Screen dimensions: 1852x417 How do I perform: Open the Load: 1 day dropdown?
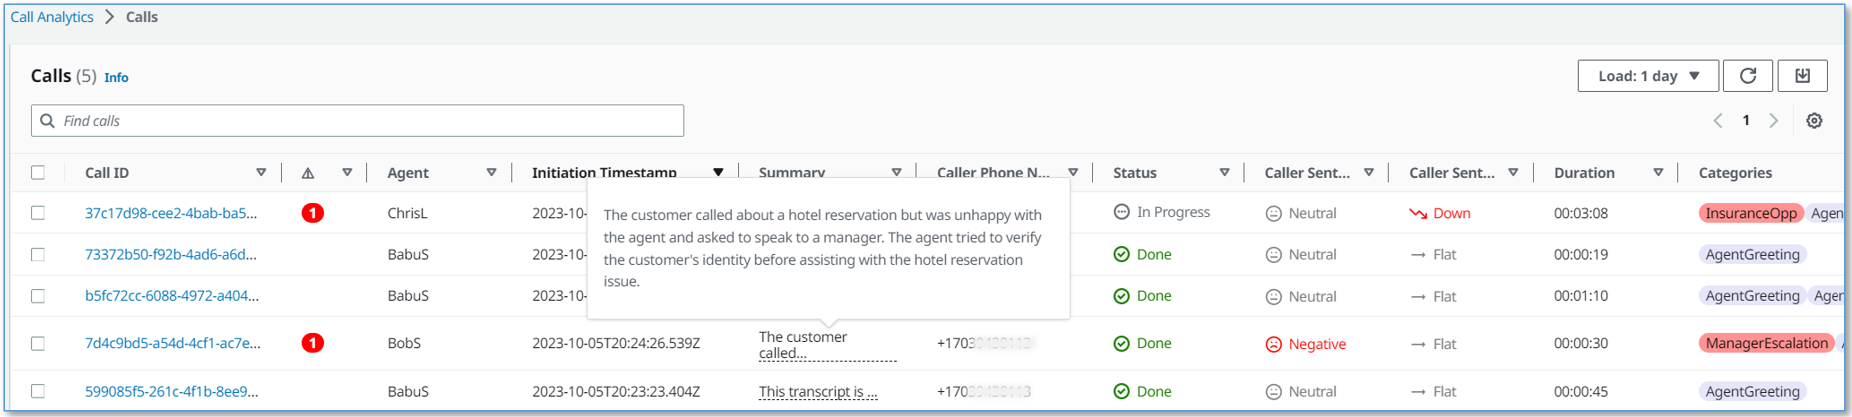[1647, 76]
